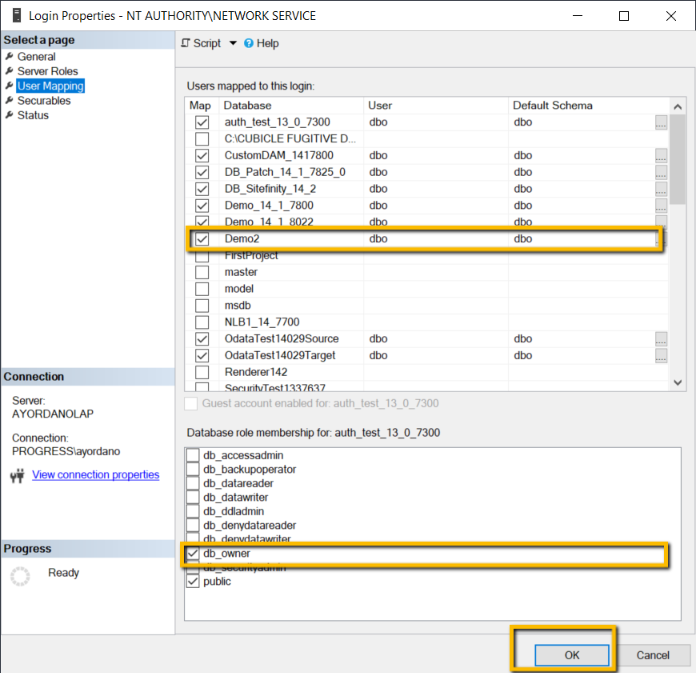The height and width of the screenshot is (673, 696).
Task: Open the Server Roles page
Action: pos(47,71)
